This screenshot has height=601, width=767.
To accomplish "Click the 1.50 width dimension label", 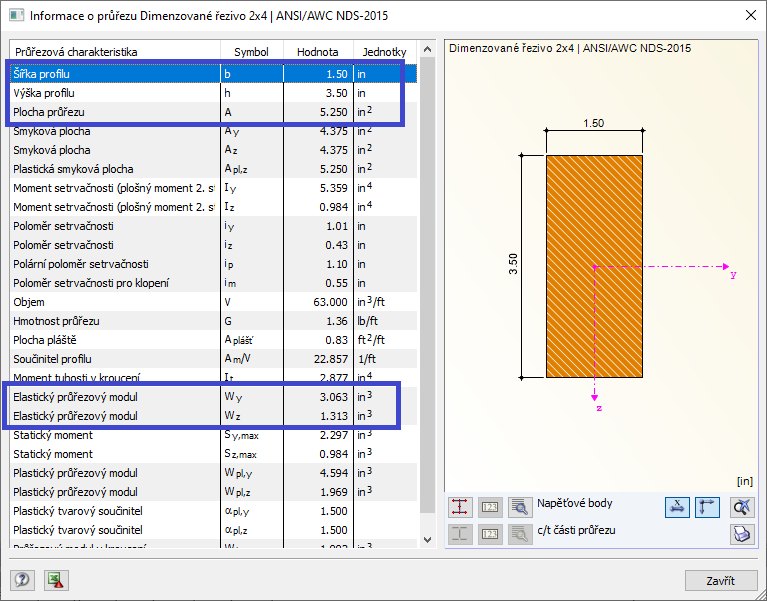I will coord(594,123).
